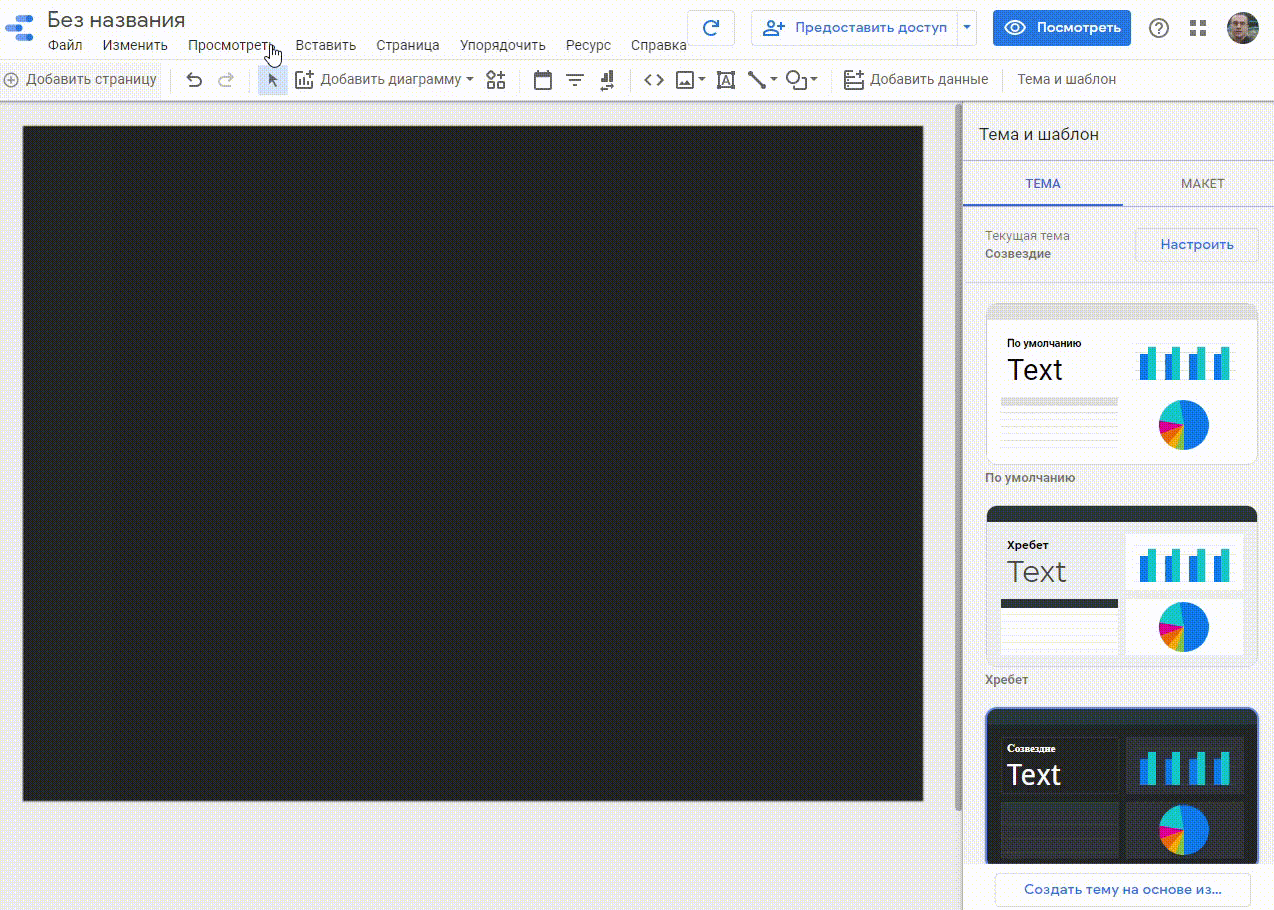The height and width of the screenshot is (910, 1274).
Task: Switch to the МАКЕТ tab
Action: click(x=1202, y=184)
